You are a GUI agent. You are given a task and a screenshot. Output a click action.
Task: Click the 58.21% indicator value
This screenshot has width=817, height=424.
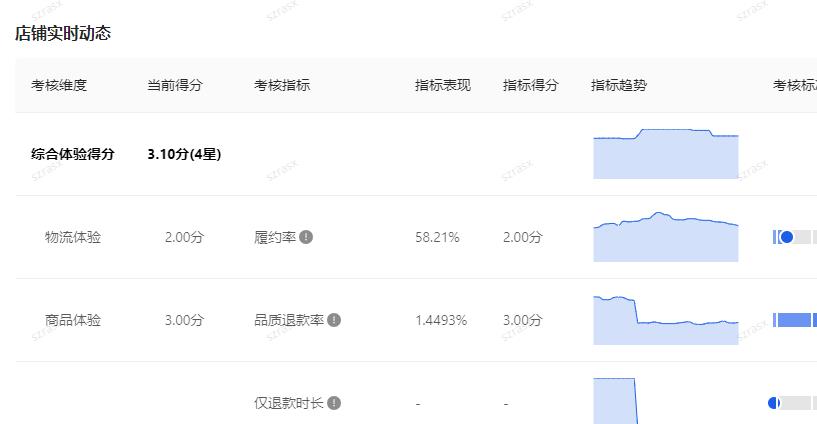coord(437,237)
